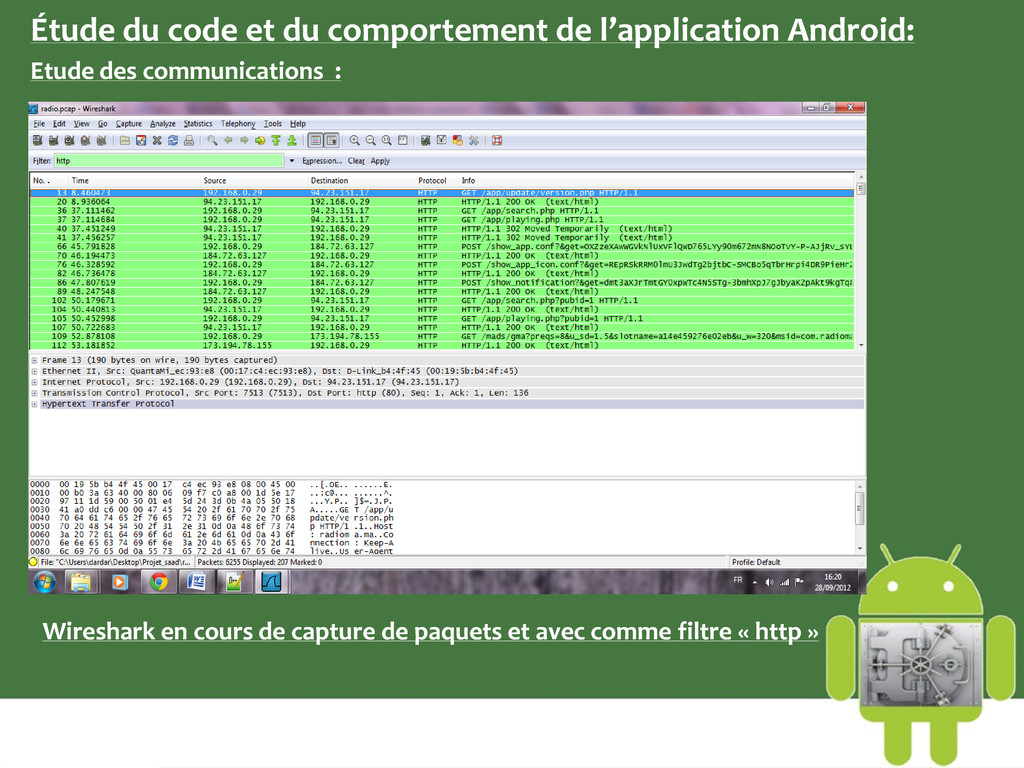Screen dimensions: 1024x768
Task: Open the Statistics menu
Action: (198, 123)
